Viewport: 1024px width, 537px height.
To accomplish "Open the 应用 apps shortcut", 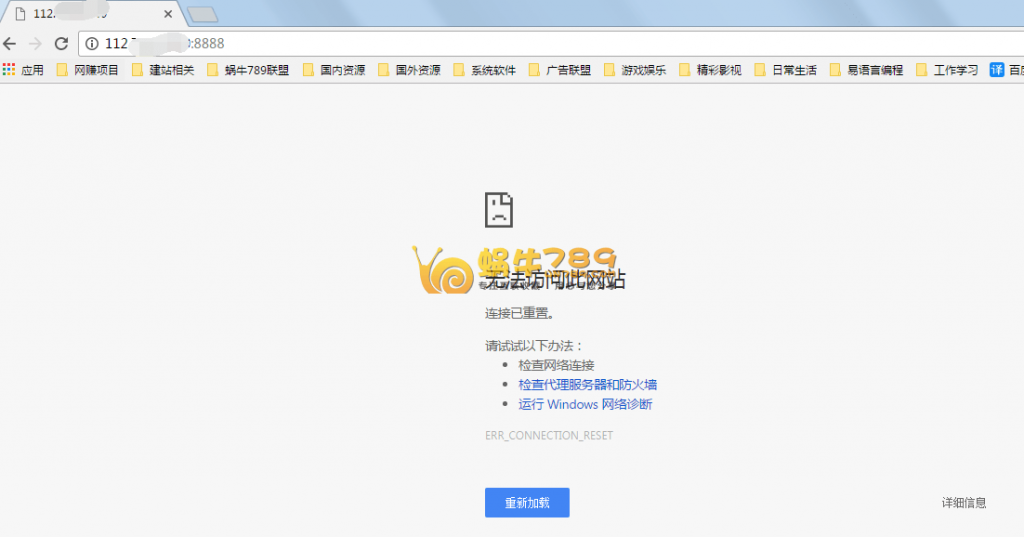I will pos(23,70).
